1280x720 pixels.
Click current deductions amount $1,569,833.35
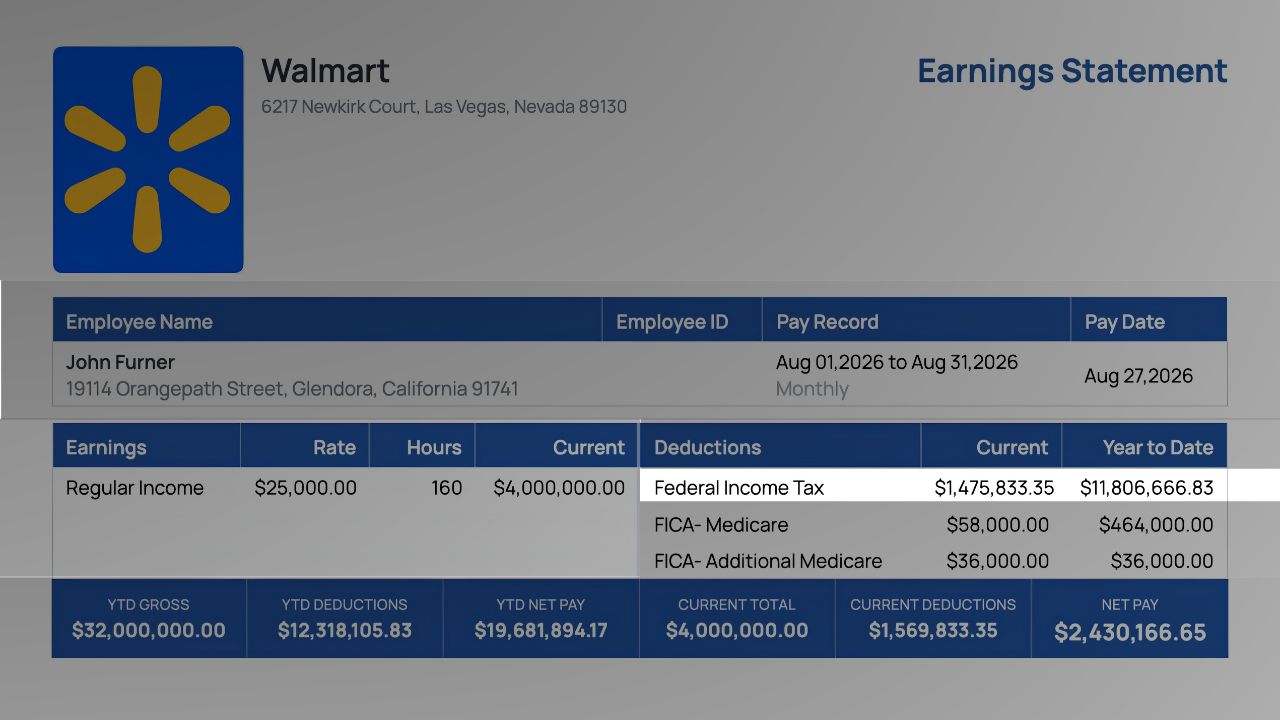tap(933, 631)
